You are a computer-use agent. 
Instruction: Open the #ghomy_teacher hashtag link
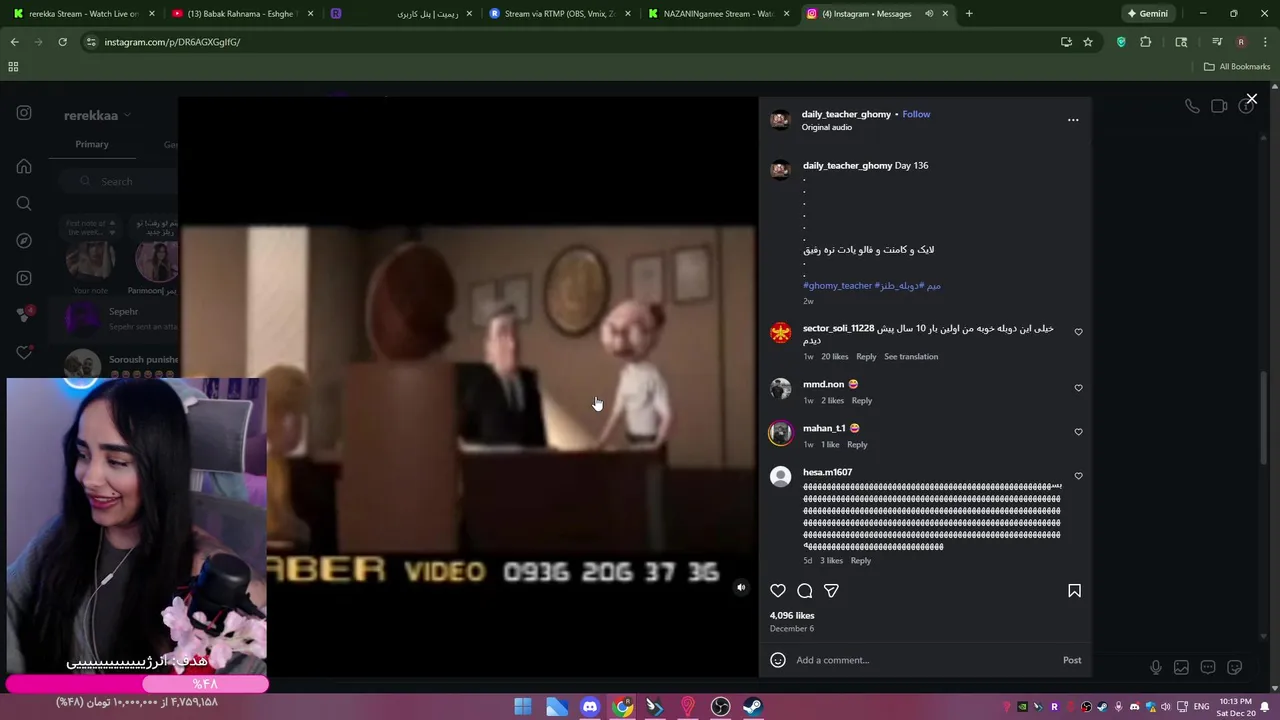[x=837, y=286]
